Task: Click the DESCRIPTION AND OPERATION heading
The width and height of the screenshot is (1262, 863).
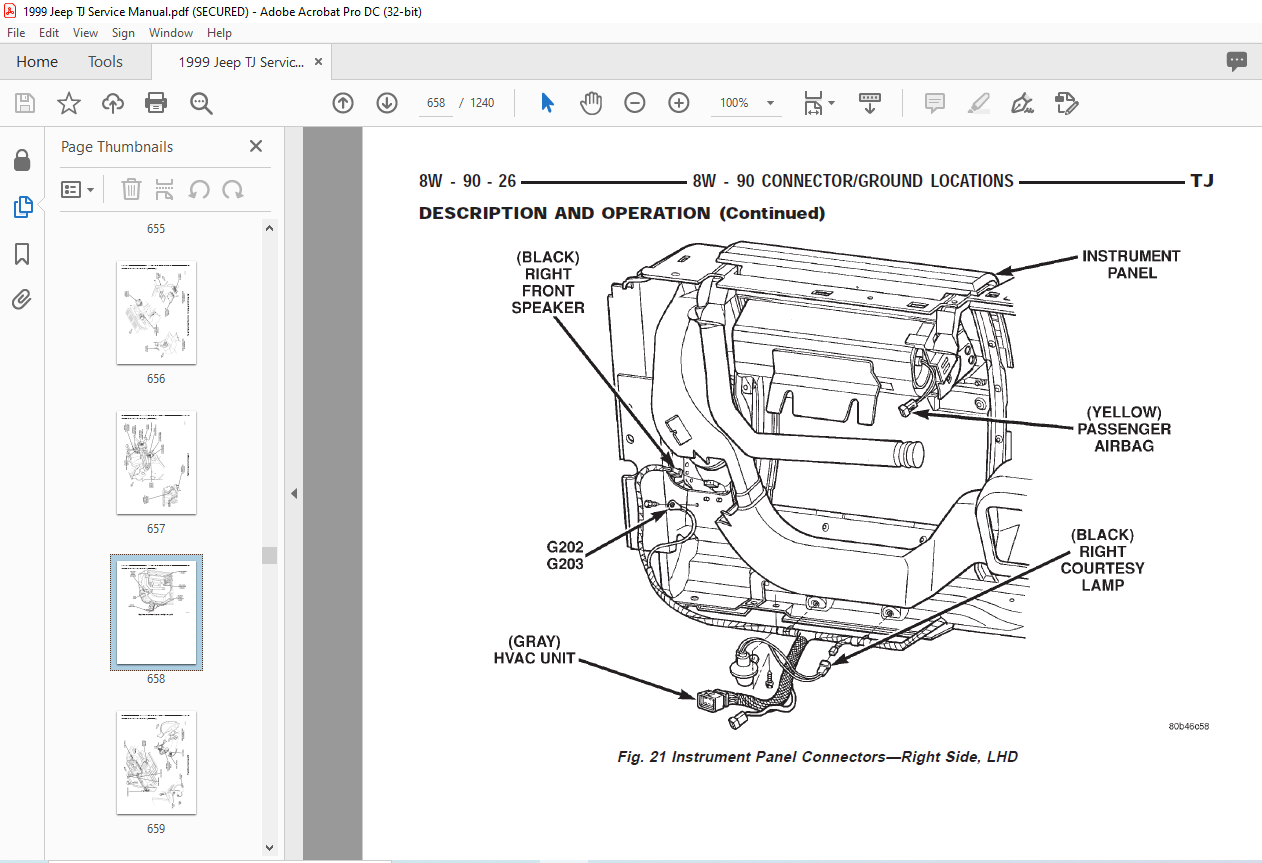Action: tap(622, 213)
